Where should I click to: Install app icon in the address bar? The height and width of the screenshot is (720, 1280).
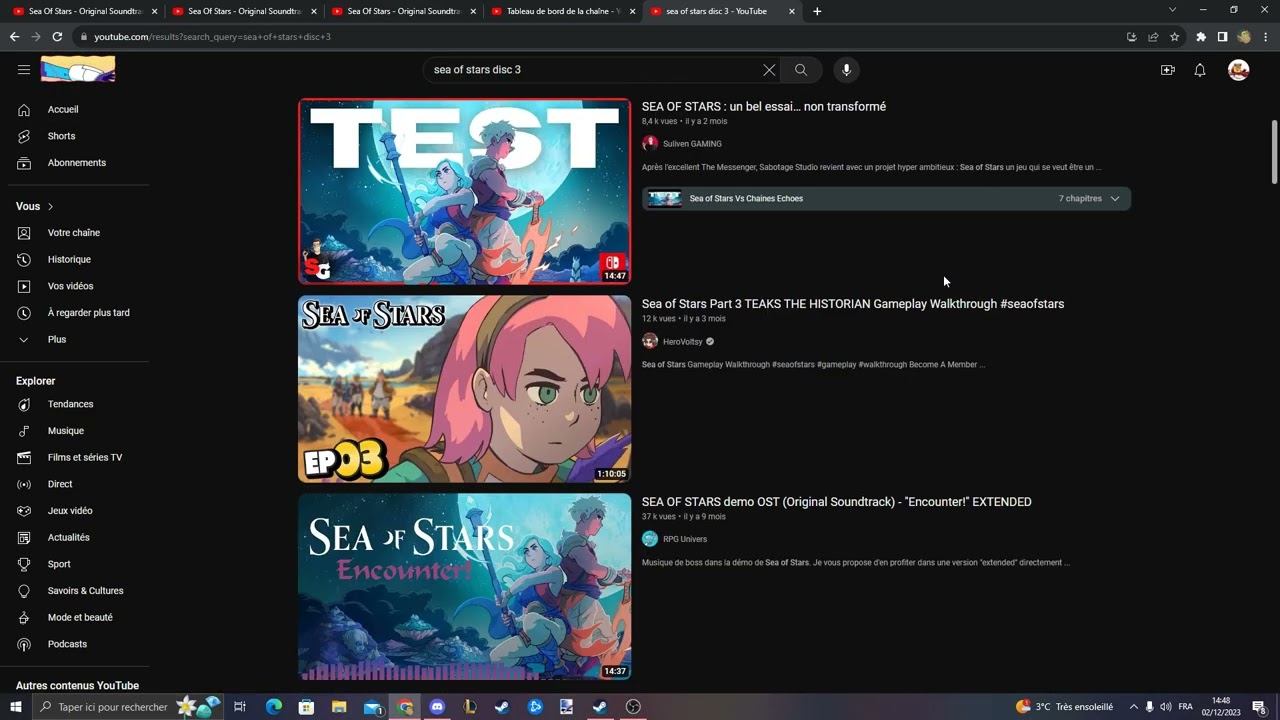1131,37
